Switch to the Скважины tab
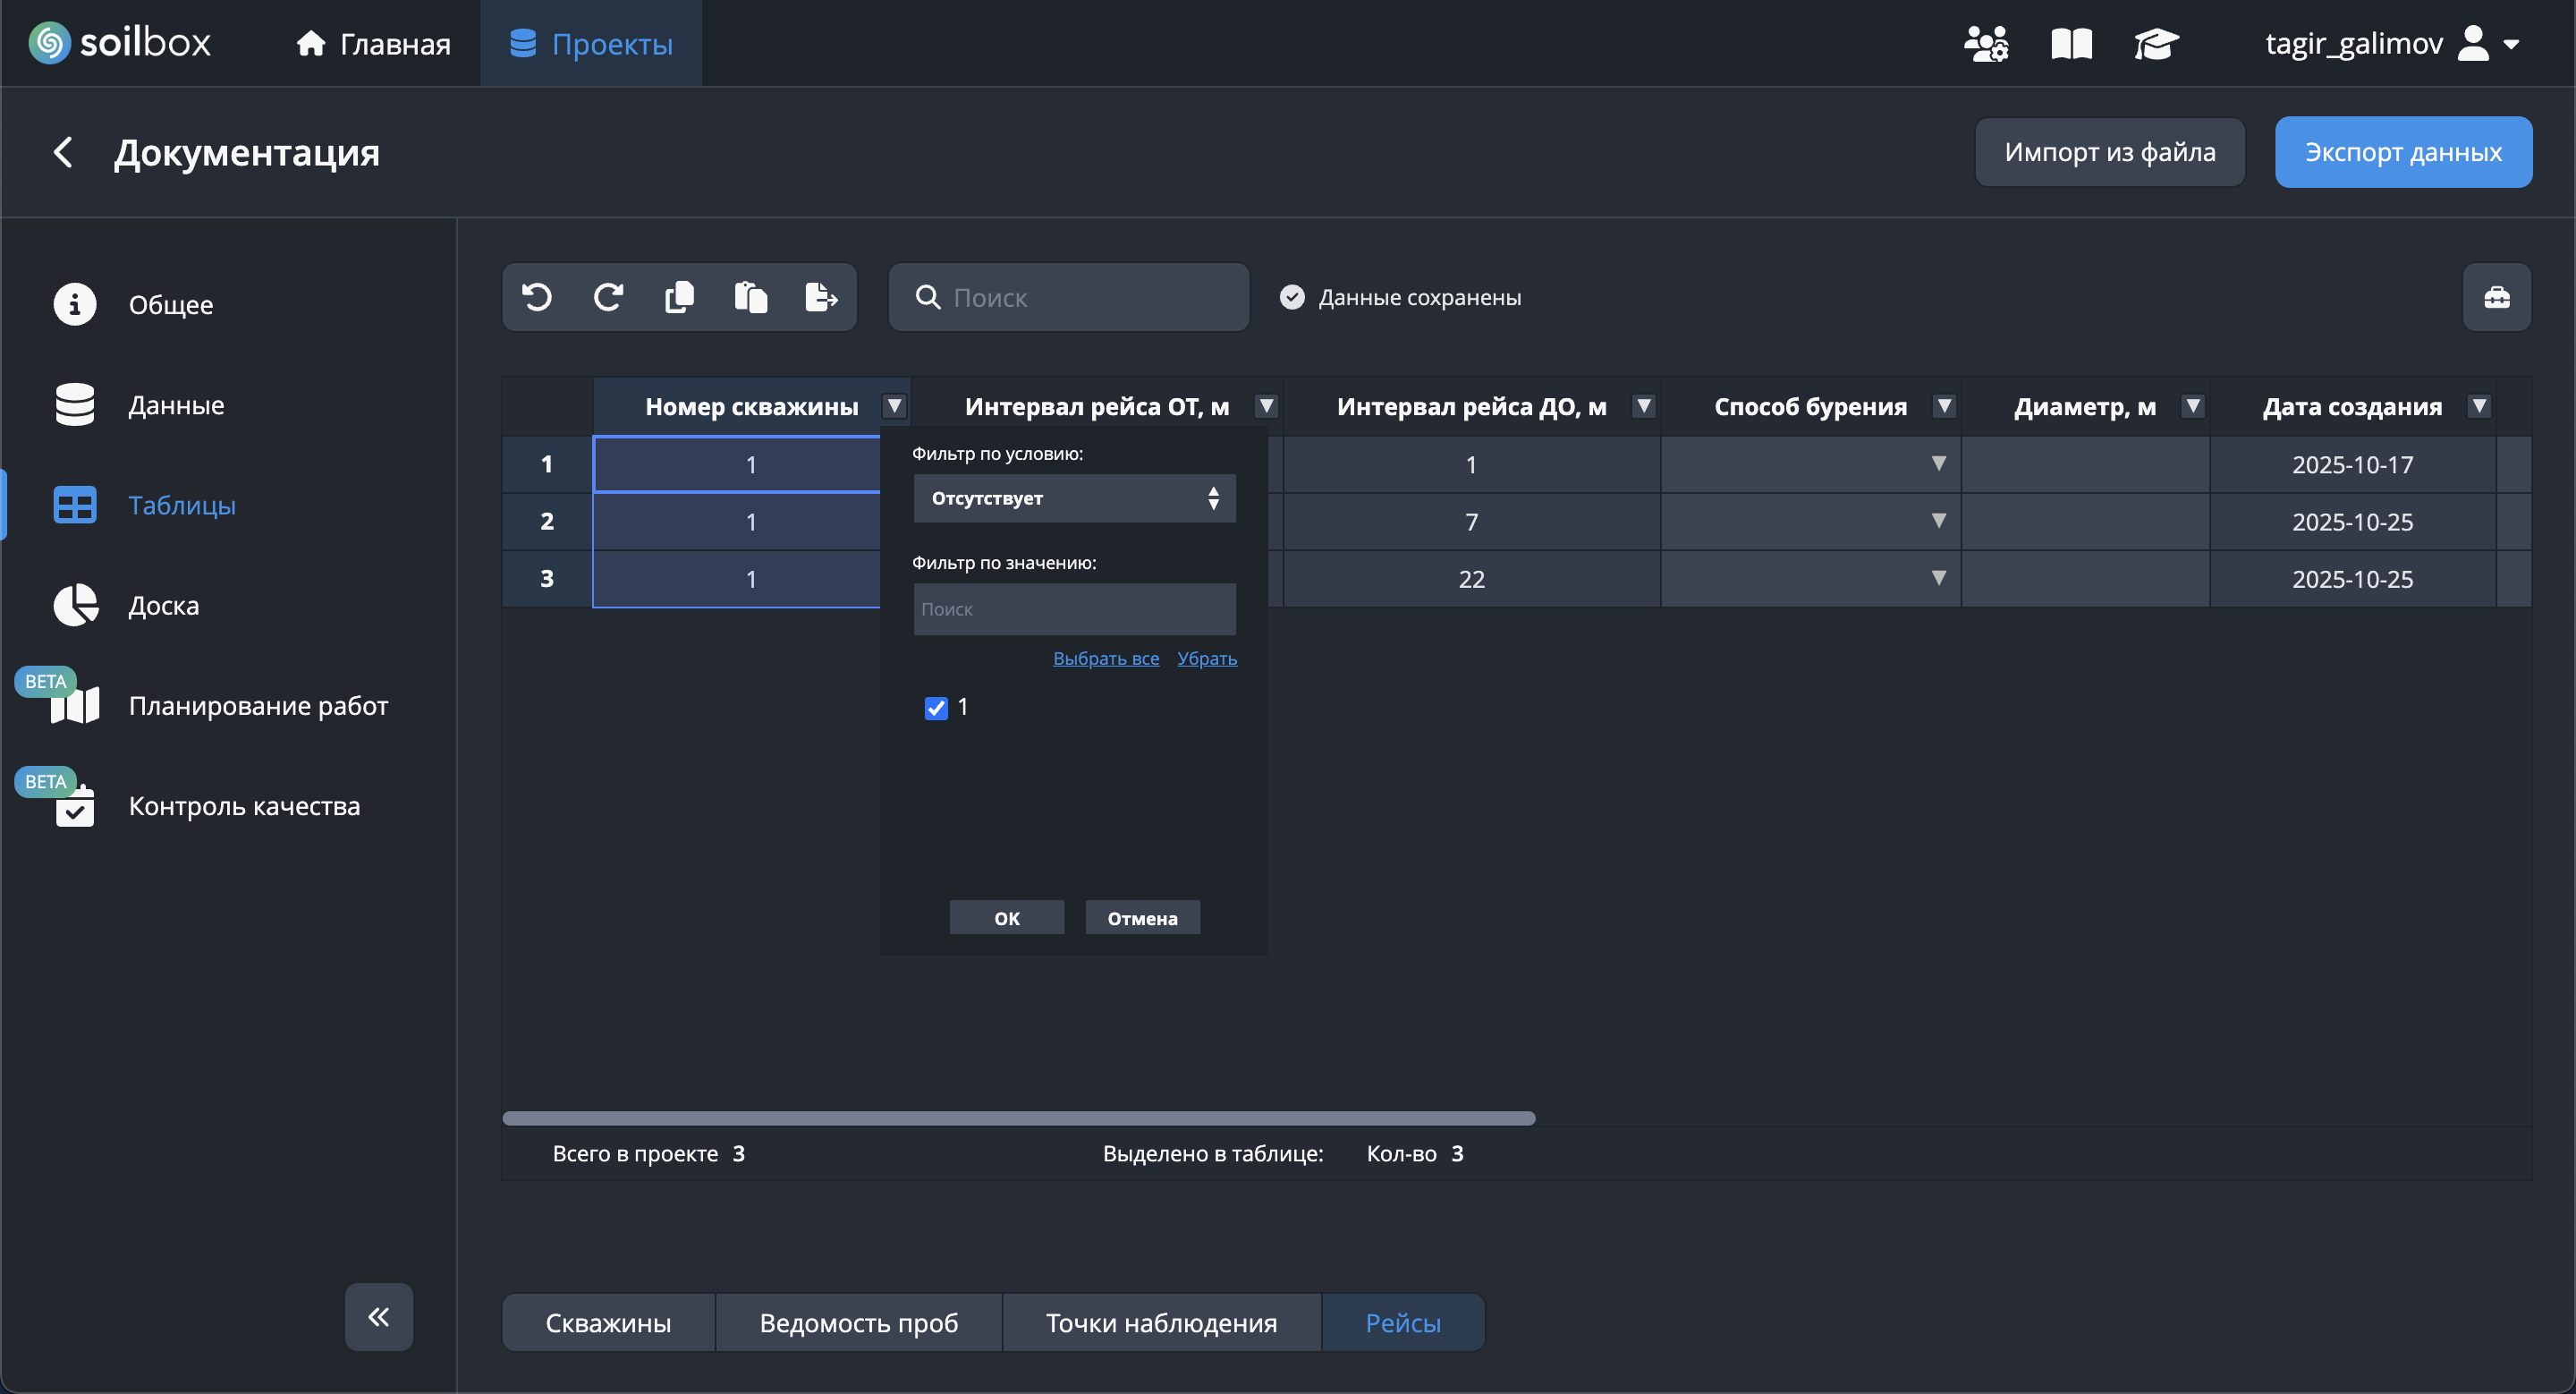 point(608,1322)
